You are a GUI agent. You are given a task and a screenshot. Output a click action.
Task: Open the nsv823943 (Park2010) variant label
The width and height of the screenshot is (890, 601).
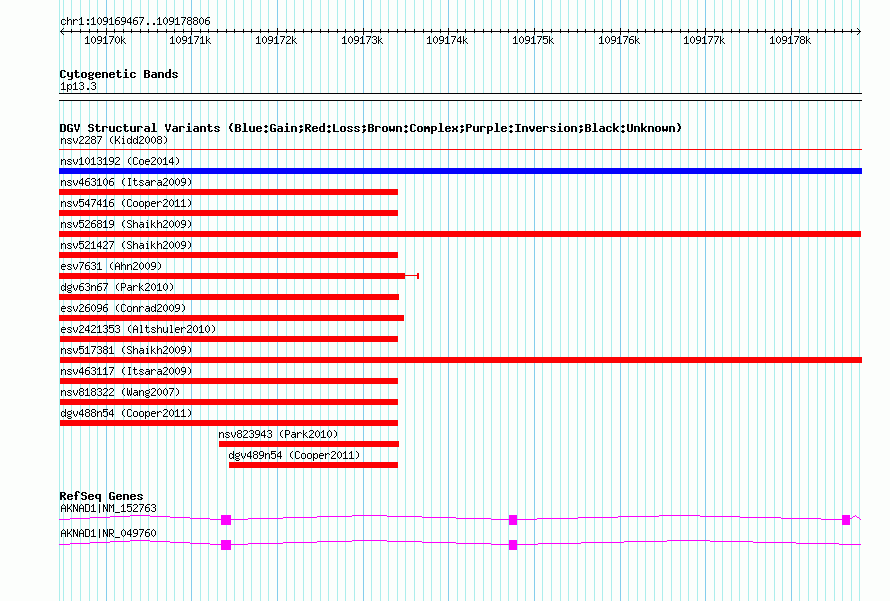(x=278, y=434)
